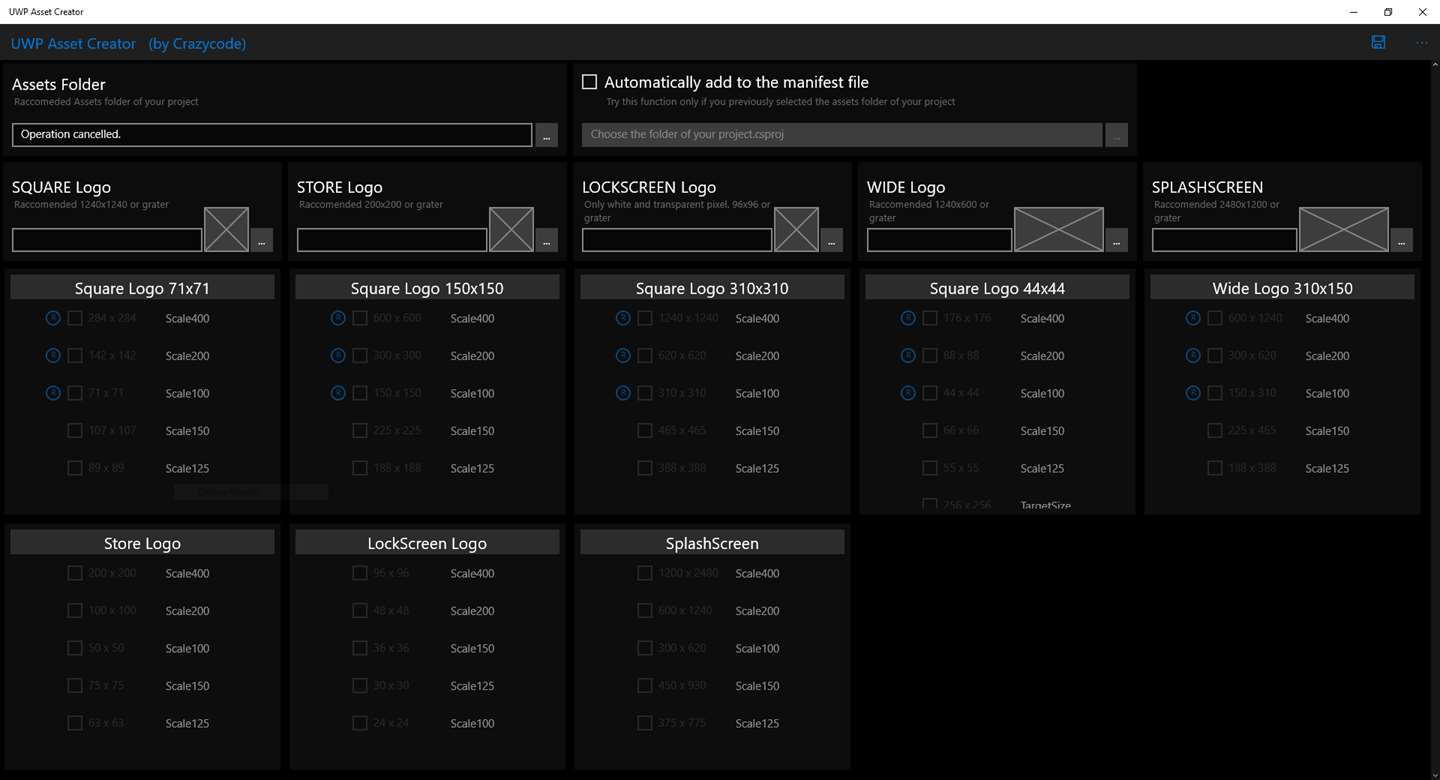Click the WIDE Logo path field
The image size is (1440, 780).
tap(939, 240)
